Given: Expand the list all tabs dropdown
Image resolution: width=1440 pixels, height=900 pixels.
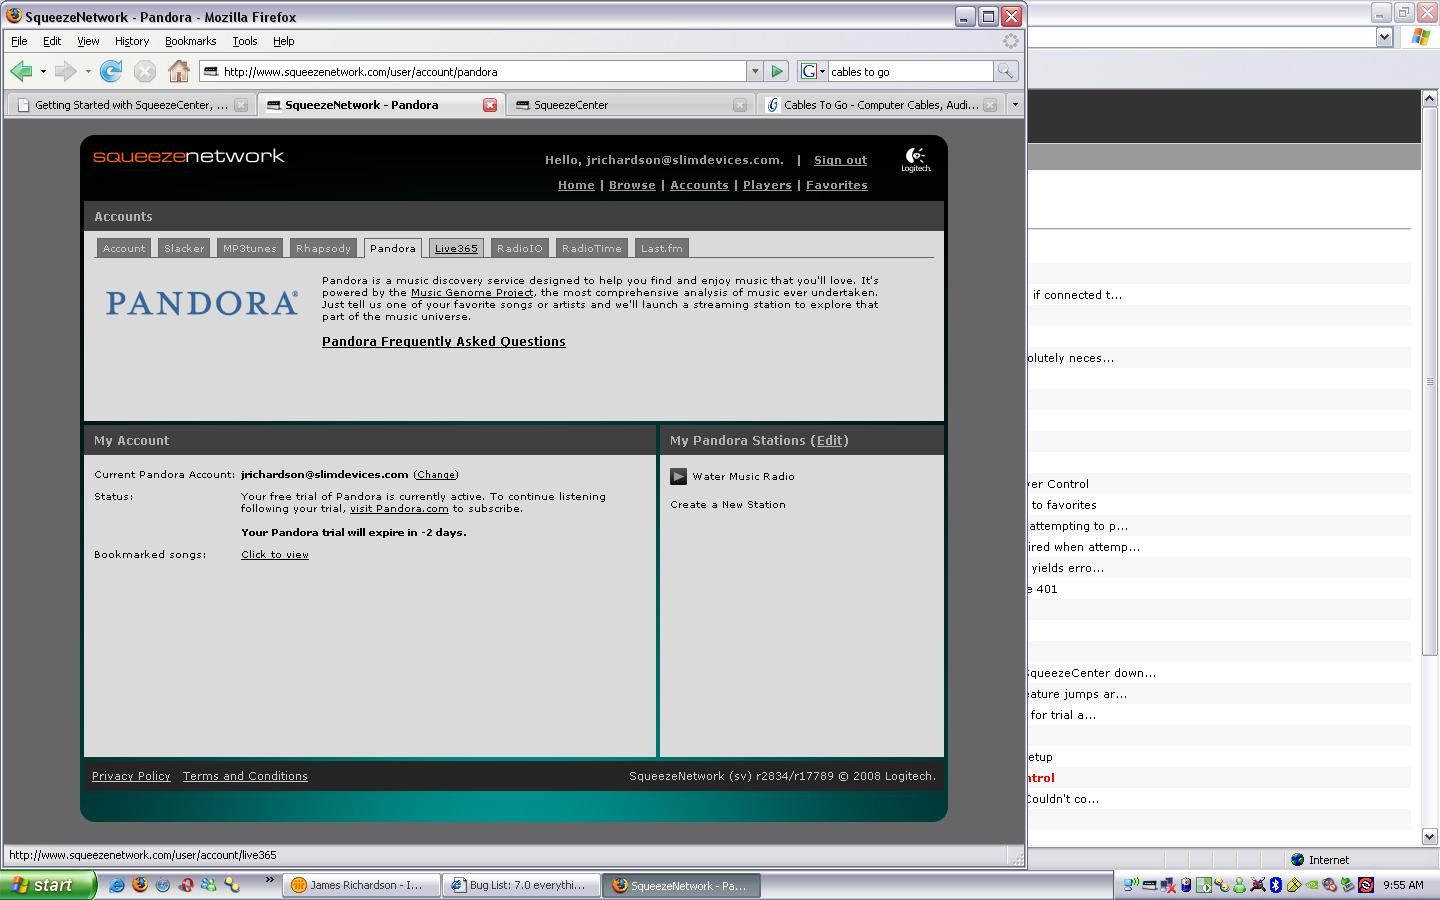Looking at the screenshot, I should 1015,105.
